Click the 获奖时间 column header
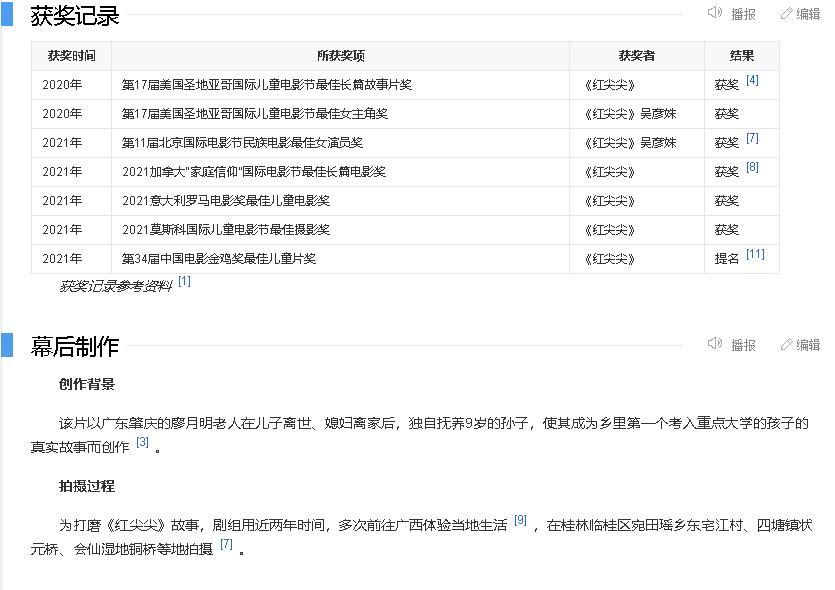This screenshot has height=590, width=835. coord(71,56)
